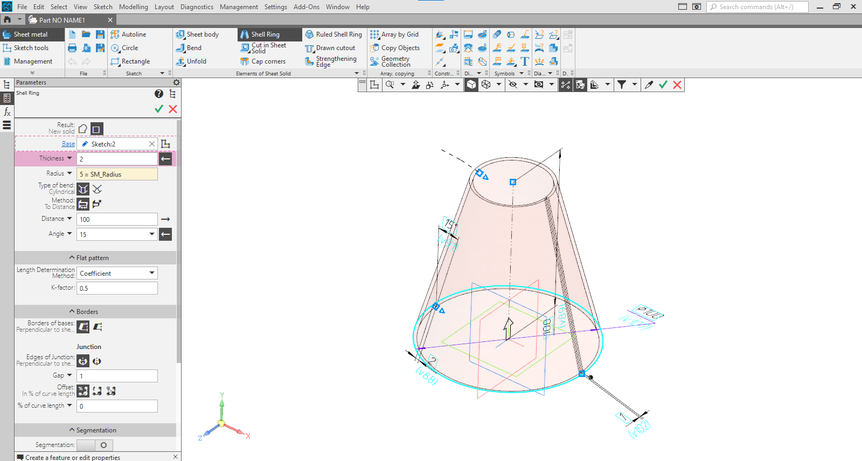Open the Gap label dropdown arrow
The width and height of the screenshot is (862, 461).
click(x=69, y=375)
